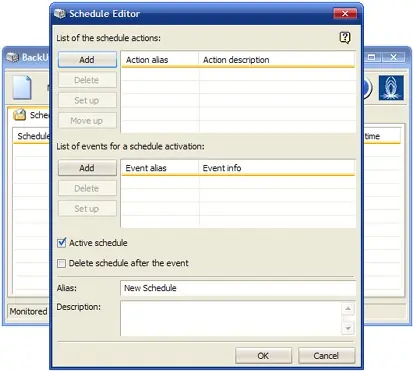Enable Delete schedule after the event
Viewport: 413px width, 371px height.
coord(61,263)
